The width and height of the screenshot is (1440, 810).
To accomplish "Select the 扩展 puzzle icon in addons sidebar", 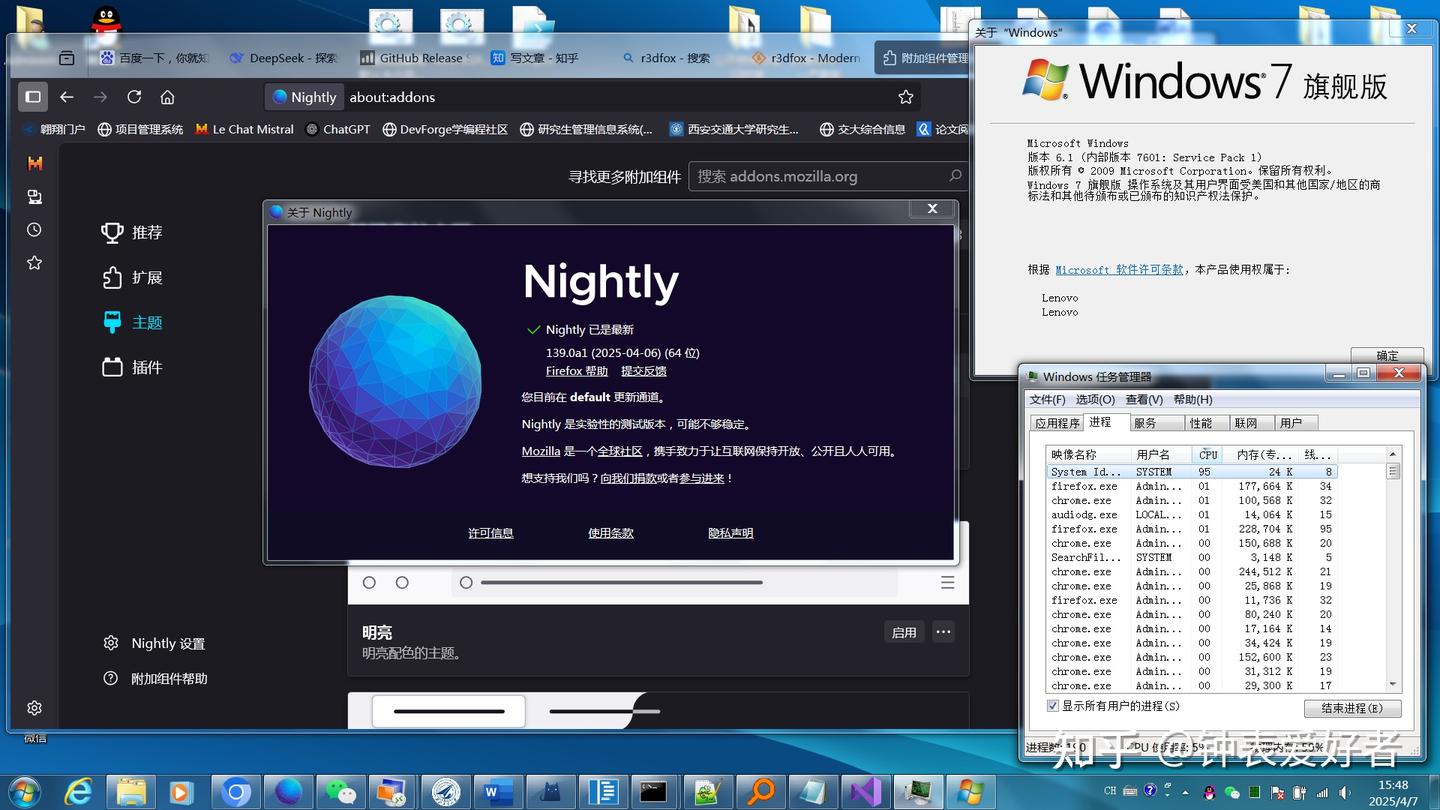I will coord(114,277).
